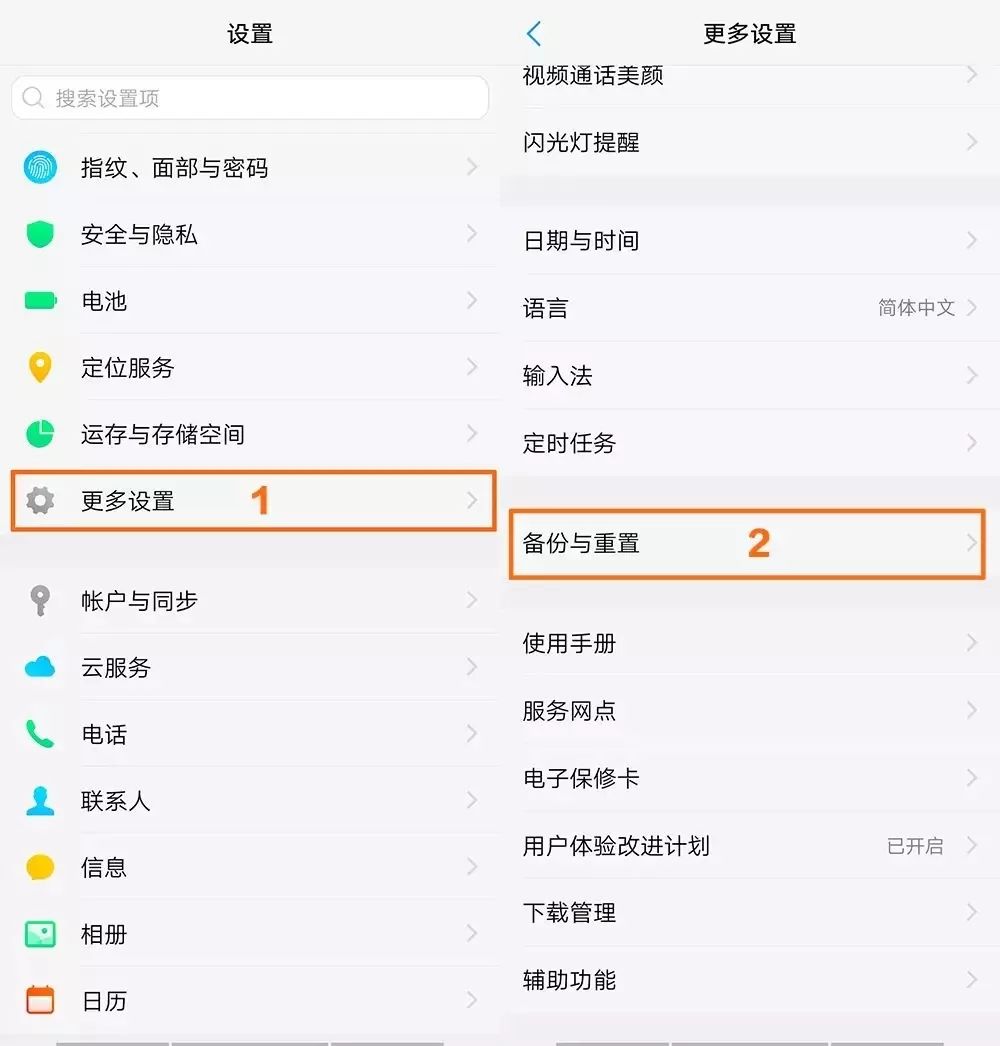Image resolution: width=1000 pixels, height=1046 pixels.
Task: Click the 搜索设置项 search field
Action: pos(249,98)
